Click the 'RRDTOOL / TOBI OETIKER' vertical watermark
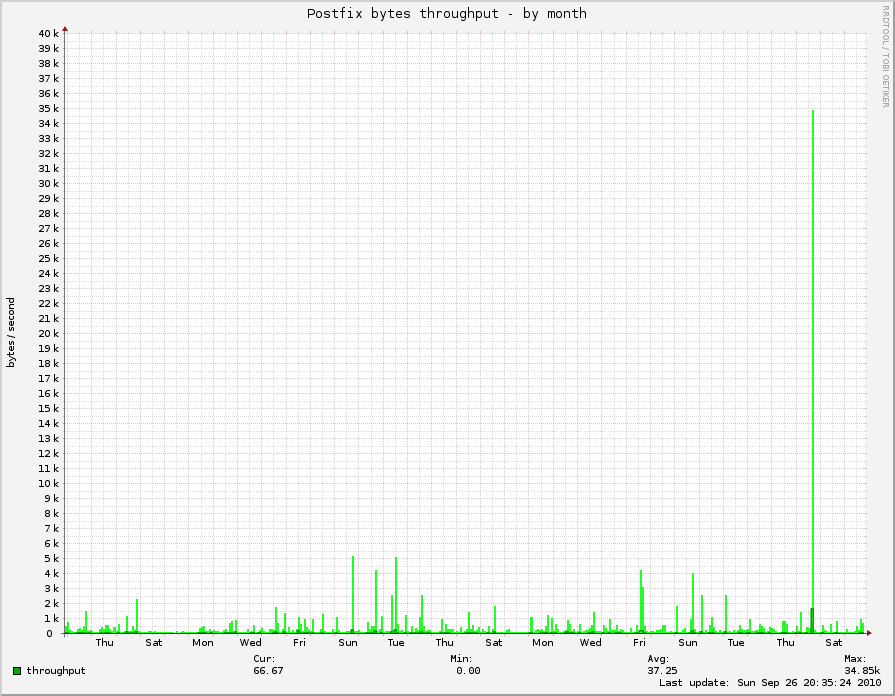Viewport: 895px width, 696px height. coord(885,55)
